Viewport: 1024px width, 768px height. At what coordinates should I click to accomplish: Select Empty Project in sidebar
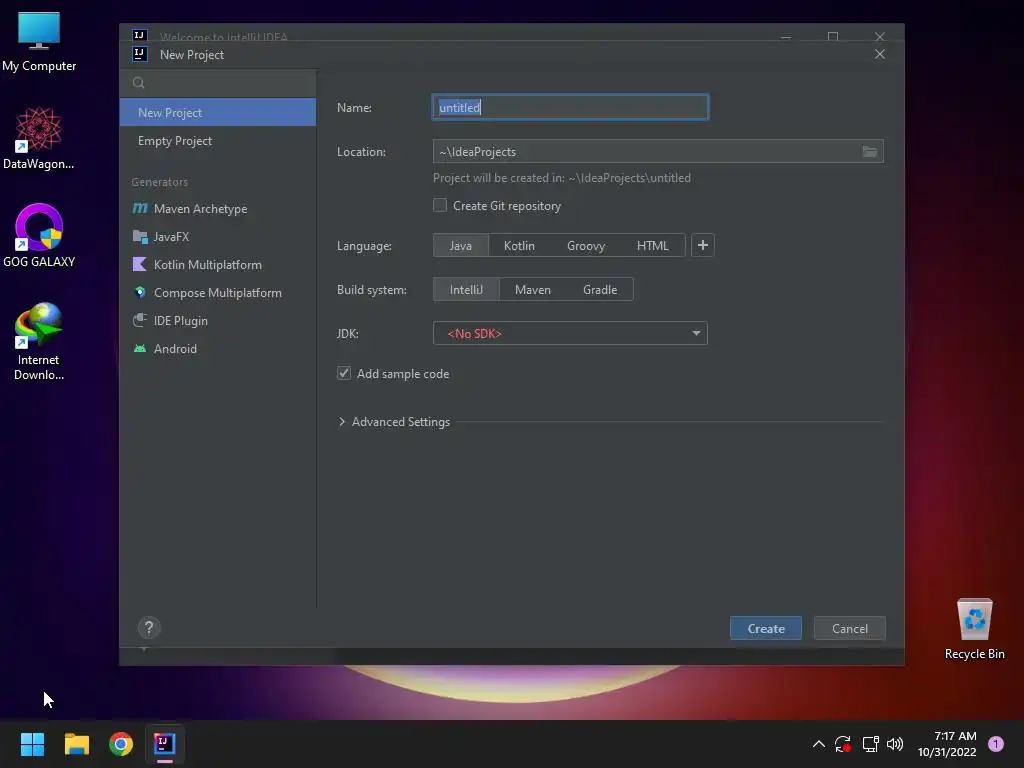(x=217, y=141)
